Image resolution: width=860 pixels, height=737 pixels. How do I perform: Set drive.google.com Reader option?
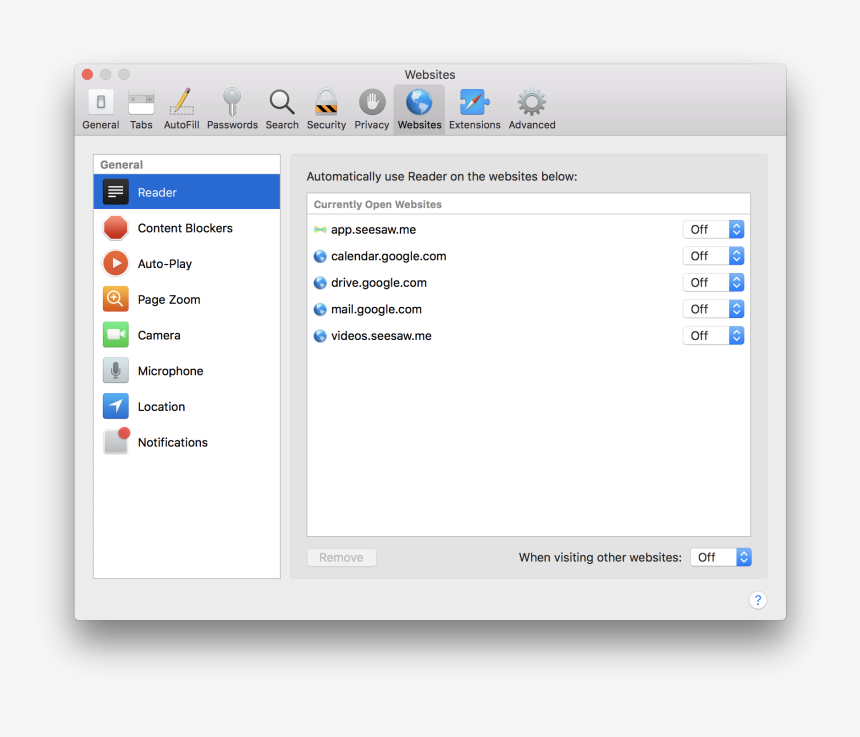pyautogui.click(x=713, y=282)
